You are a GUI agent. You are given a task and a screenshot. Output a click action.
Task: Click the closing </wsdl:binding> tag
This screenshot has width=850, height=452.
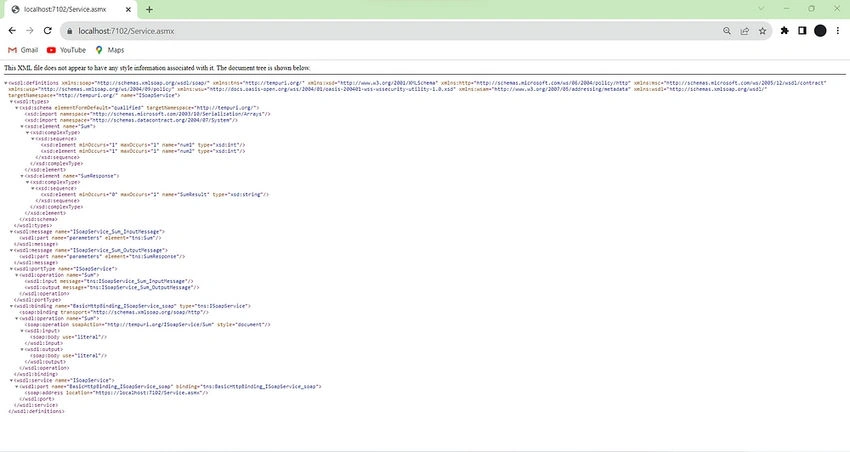[36, 374]
